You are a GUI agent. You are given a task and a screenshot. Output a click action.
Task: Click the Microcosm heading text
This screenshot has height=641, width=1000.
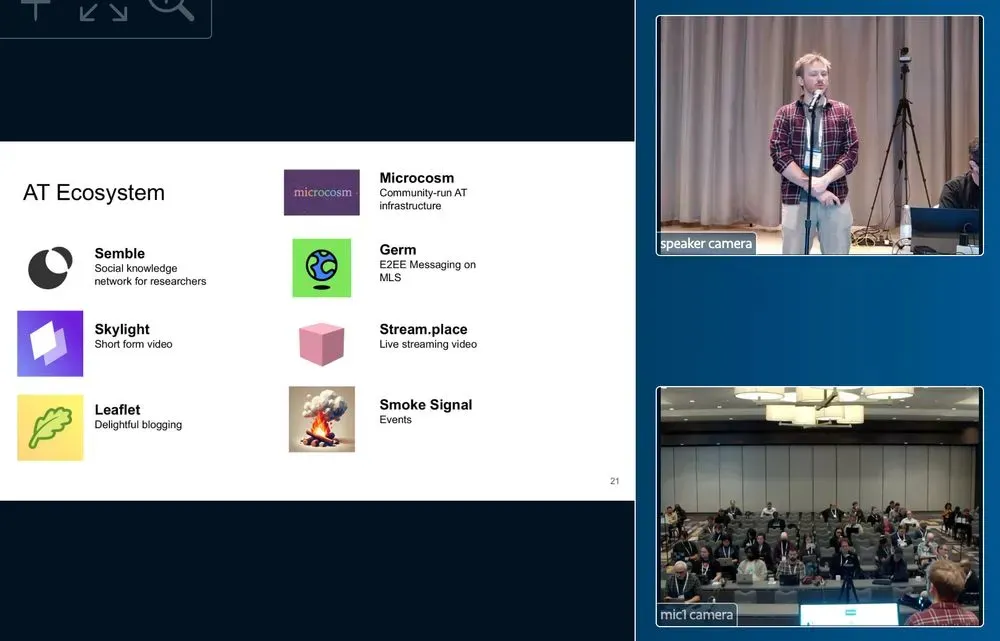tap(416, 178)
